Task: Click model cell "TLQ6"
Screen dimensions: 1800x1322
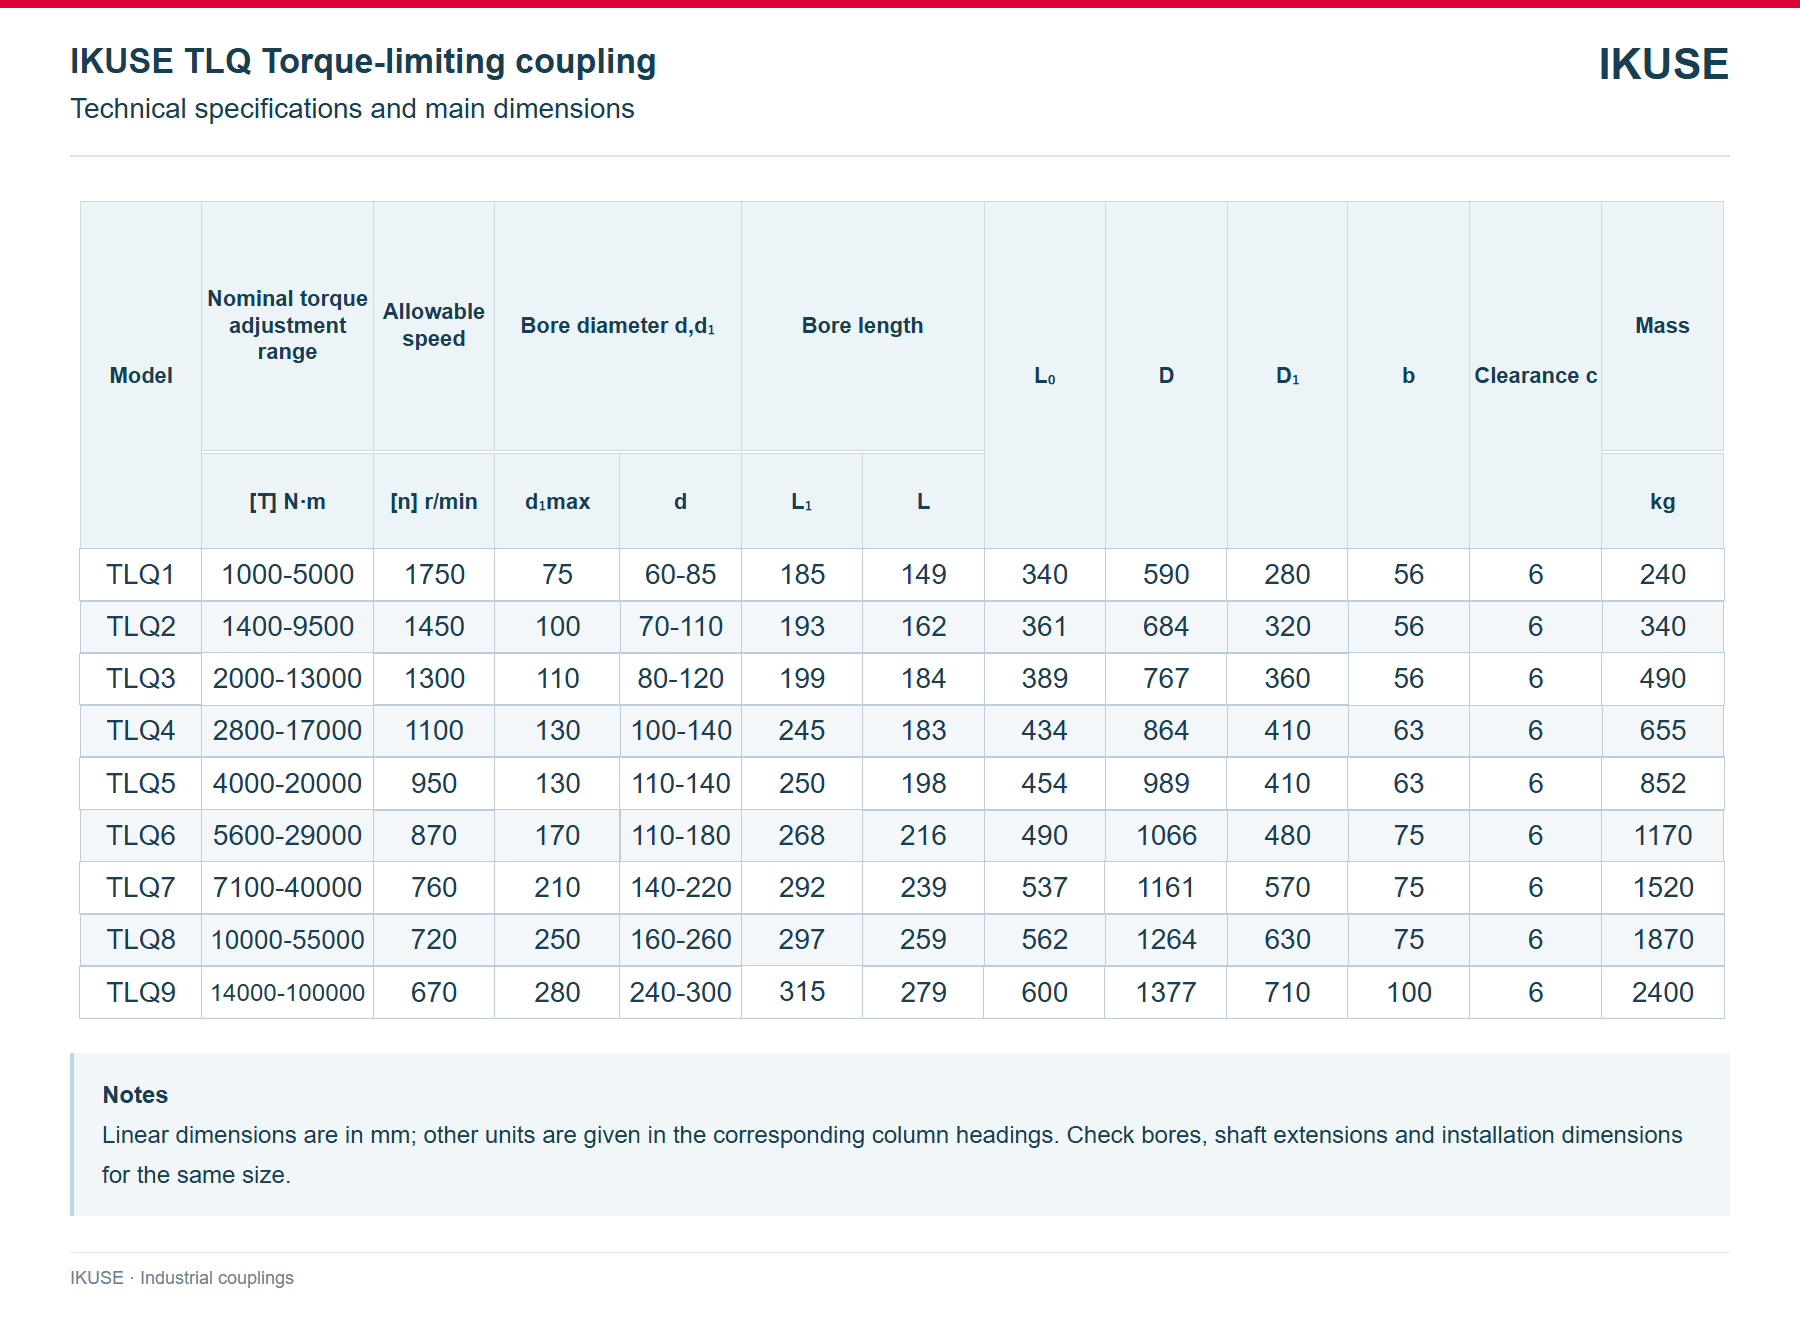Action: [x=141, y=836]
